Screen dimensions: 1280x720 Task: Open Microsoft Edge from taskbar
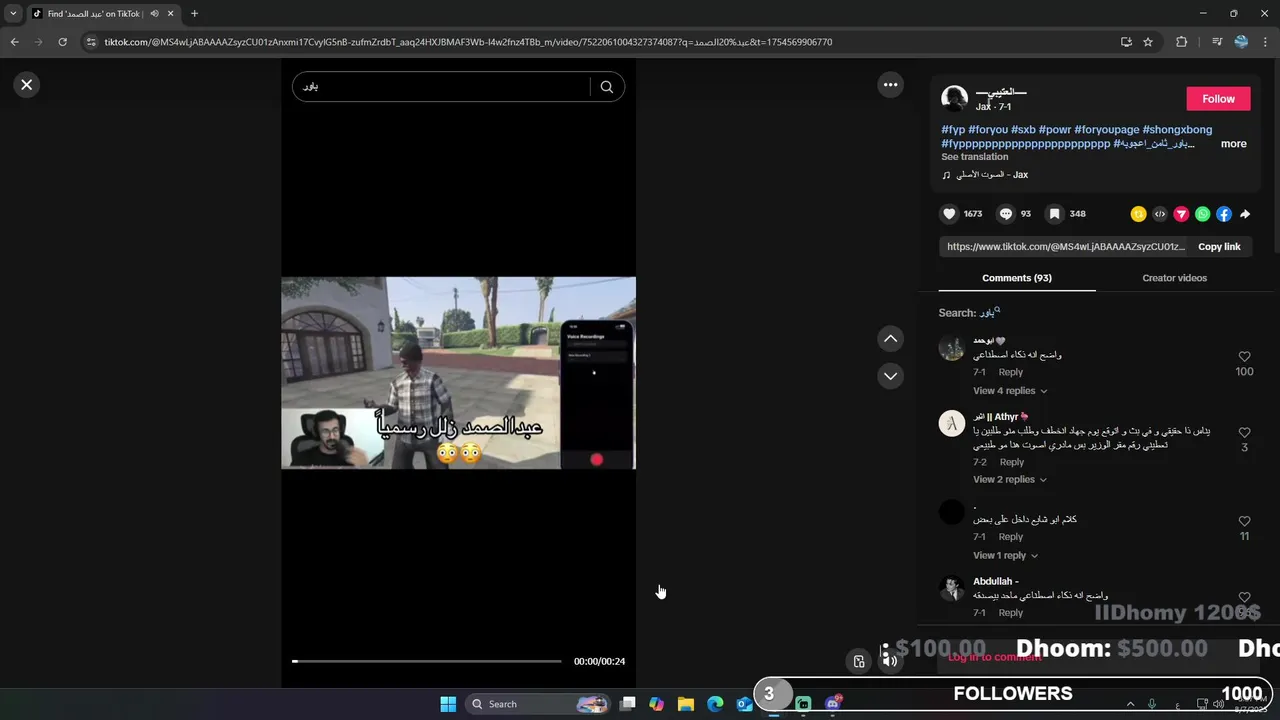(715, 704)
